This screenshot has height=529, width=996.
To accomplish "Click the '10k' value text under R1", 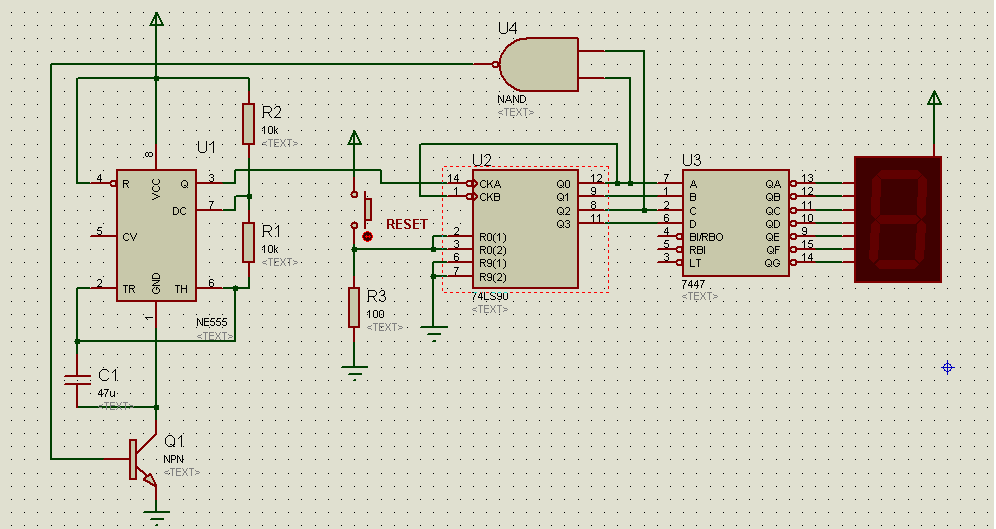I will coord(270,249).
